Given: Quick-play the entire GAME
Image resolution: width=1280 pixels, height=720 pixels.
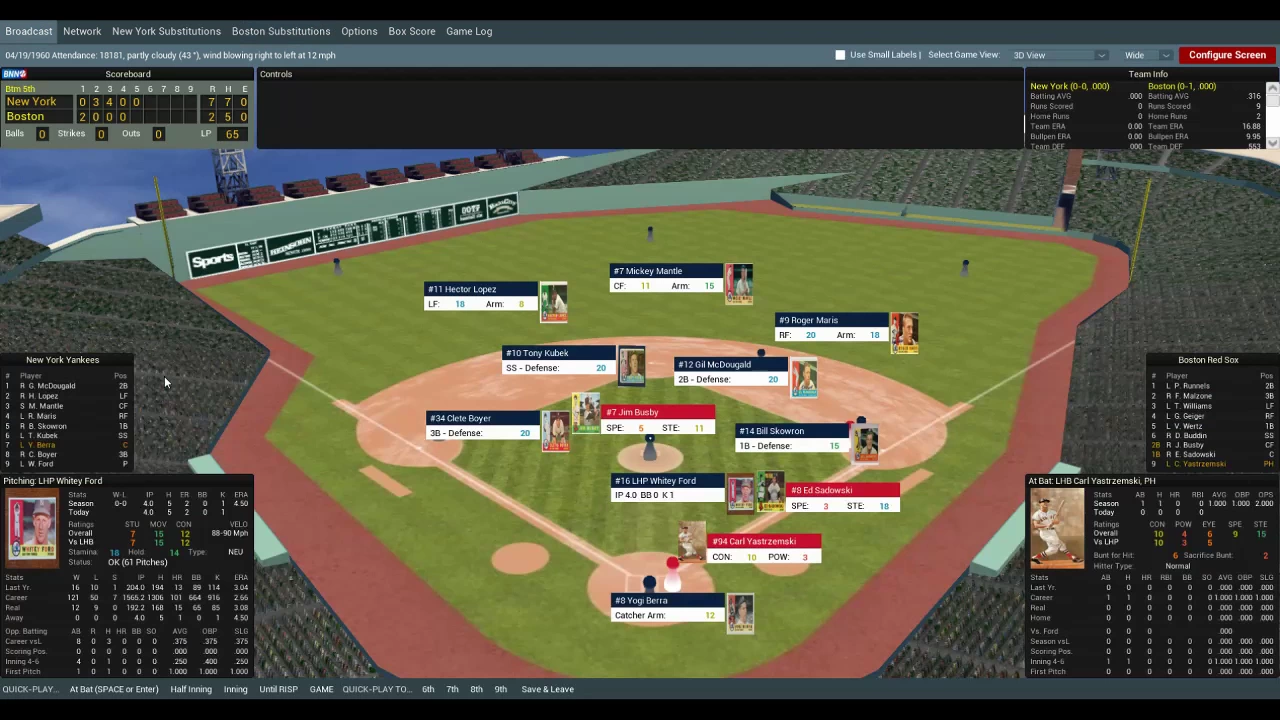Looking at the screenshot, I should click(x=321, y=689).
